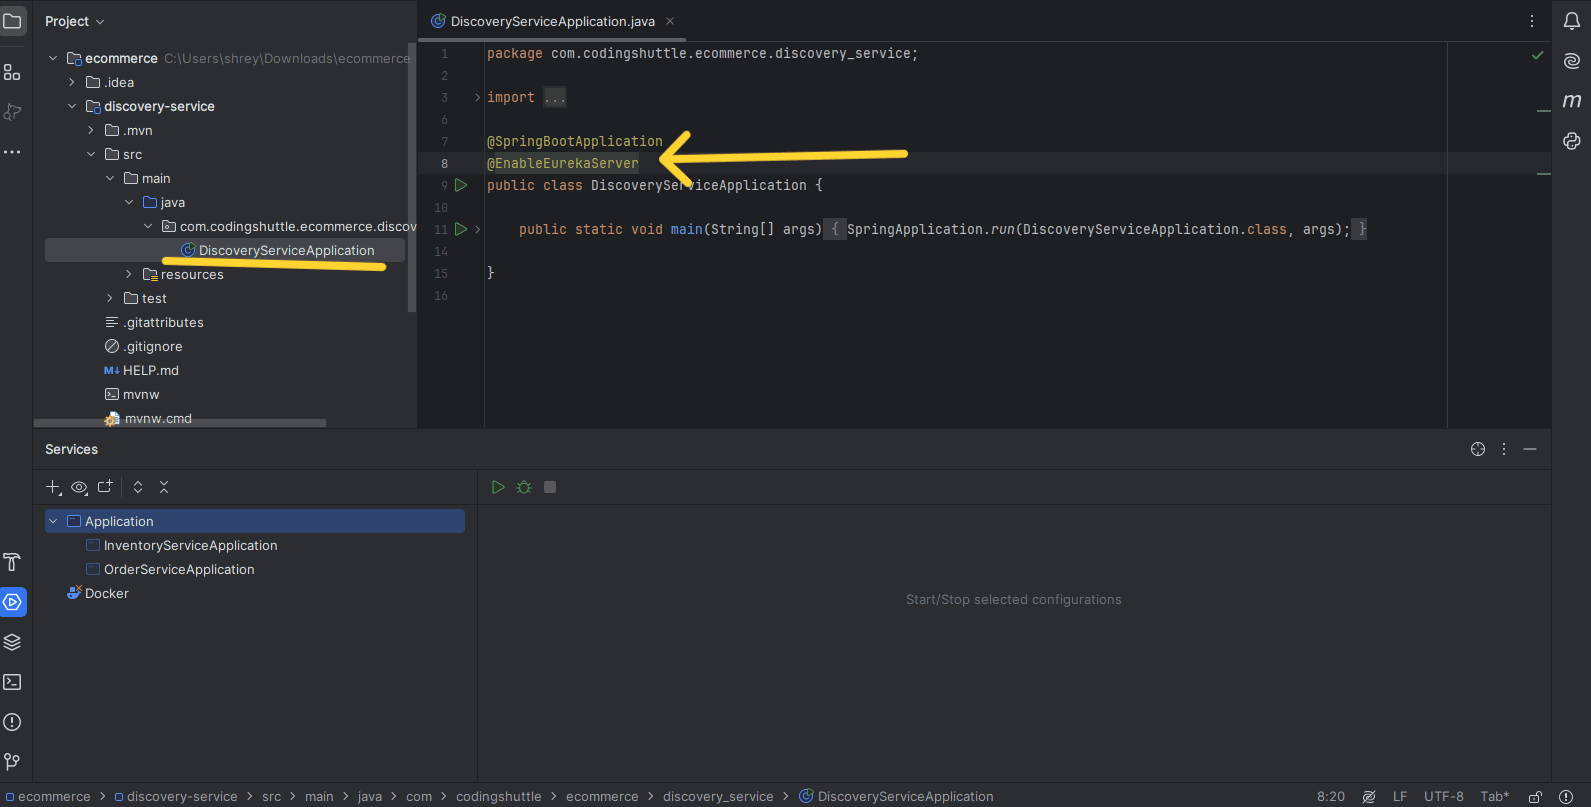Collapse the ecommerce root folder

53,58
